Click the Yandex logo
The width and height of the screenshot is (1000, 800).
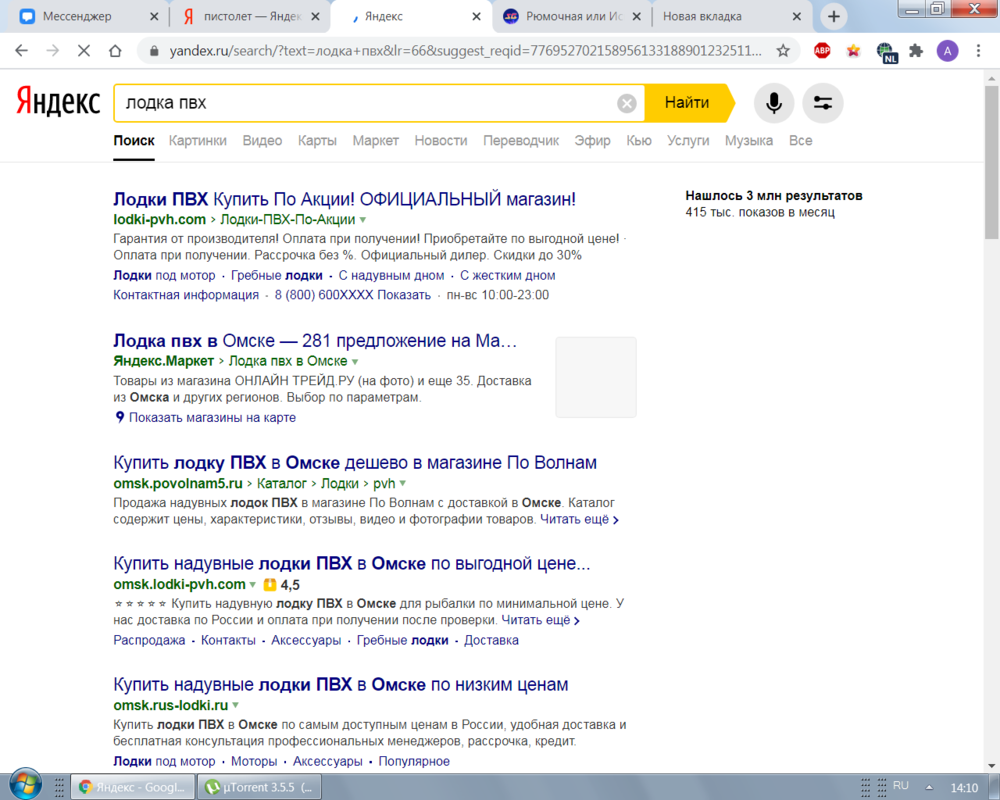tap(58, 102)
